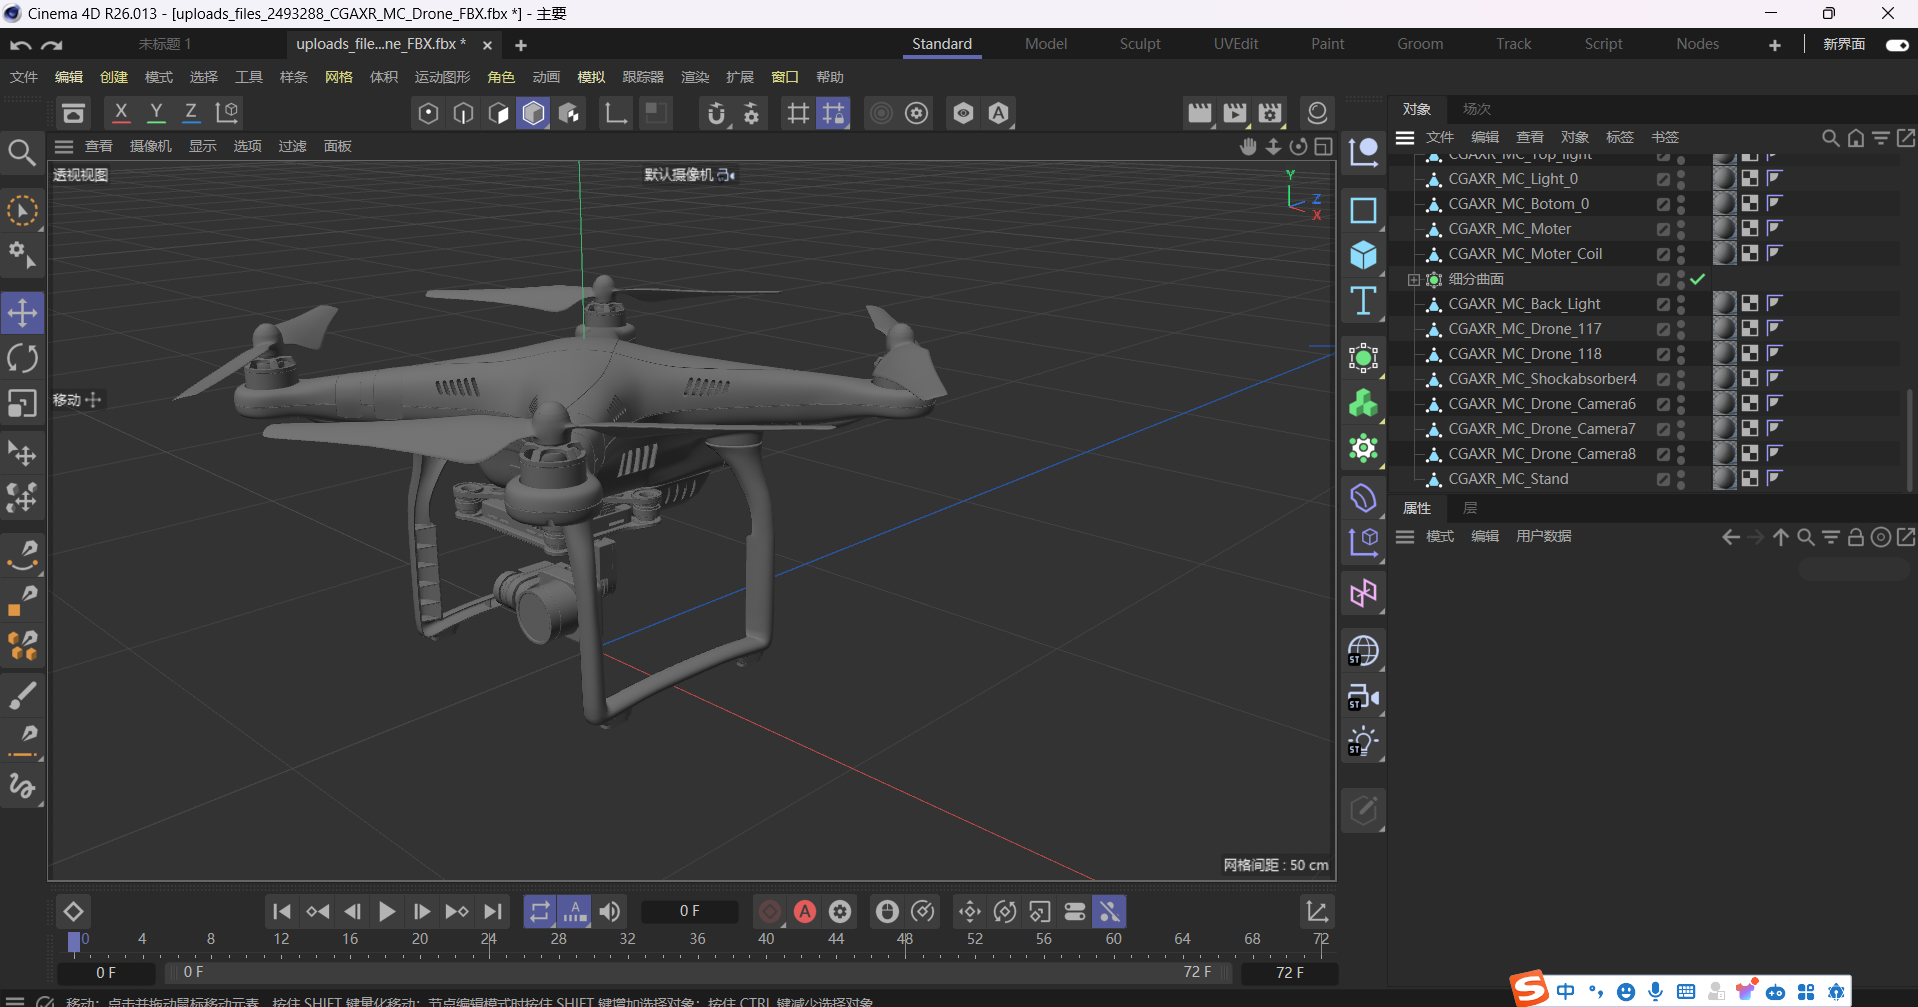Toggle X axis lock

click(x=121, y=113)
